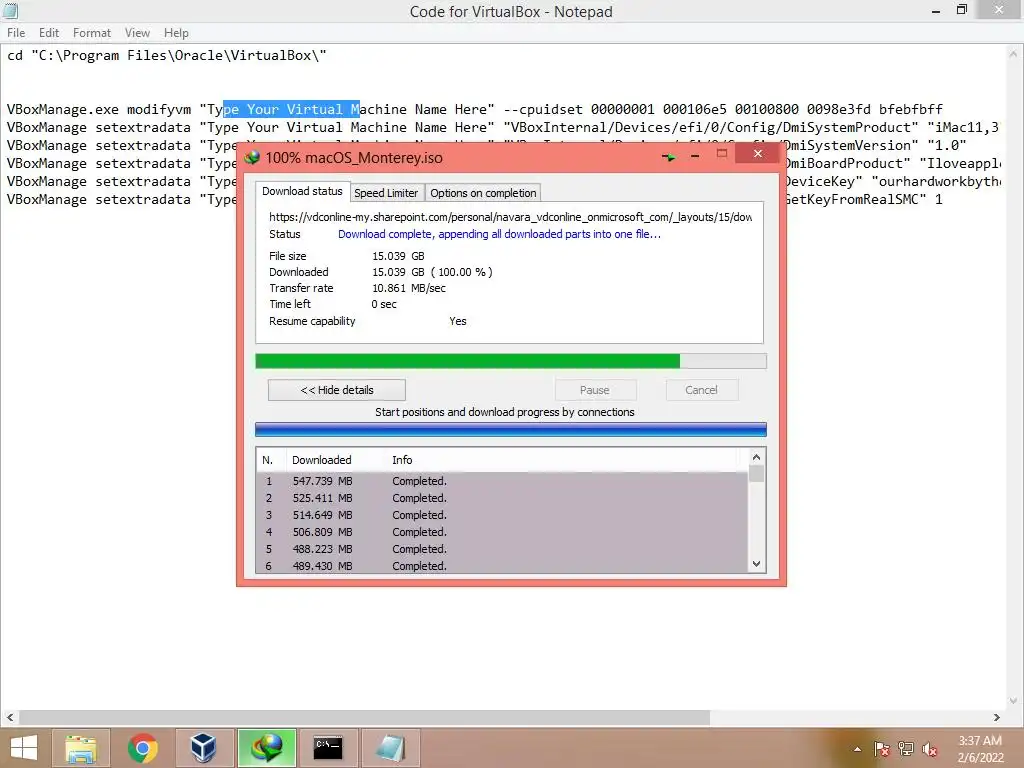Select connection row with 525.411 MB
Screen dimensions: 1024x768
pyautogui.click(x=502, y=498)
